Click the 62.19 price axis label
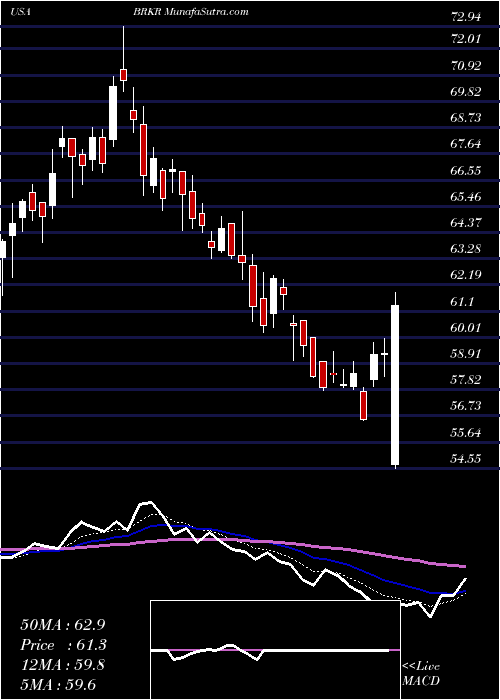 pyautogui.click(x=467, y=274)
